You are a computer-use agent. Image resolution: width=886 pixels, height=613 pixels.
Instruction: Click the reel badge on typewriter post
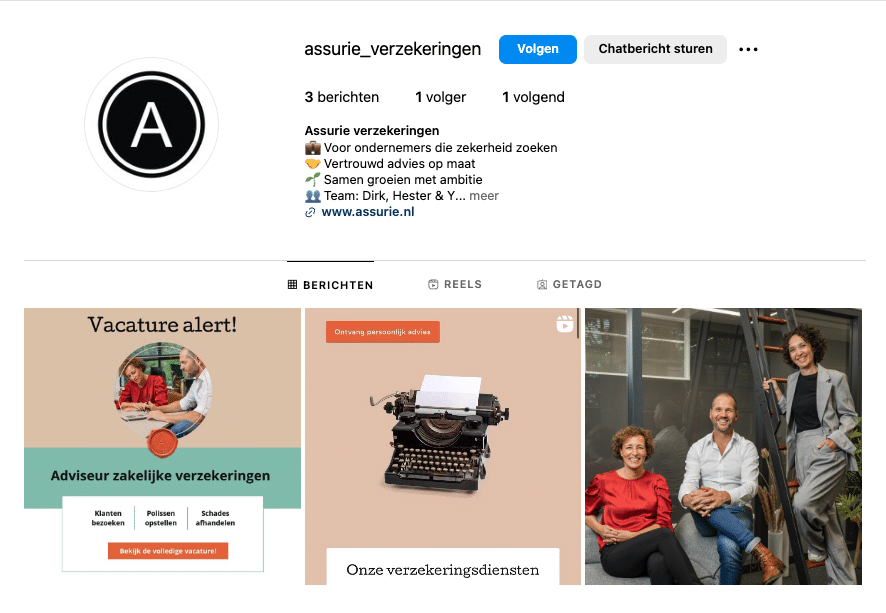564,324
